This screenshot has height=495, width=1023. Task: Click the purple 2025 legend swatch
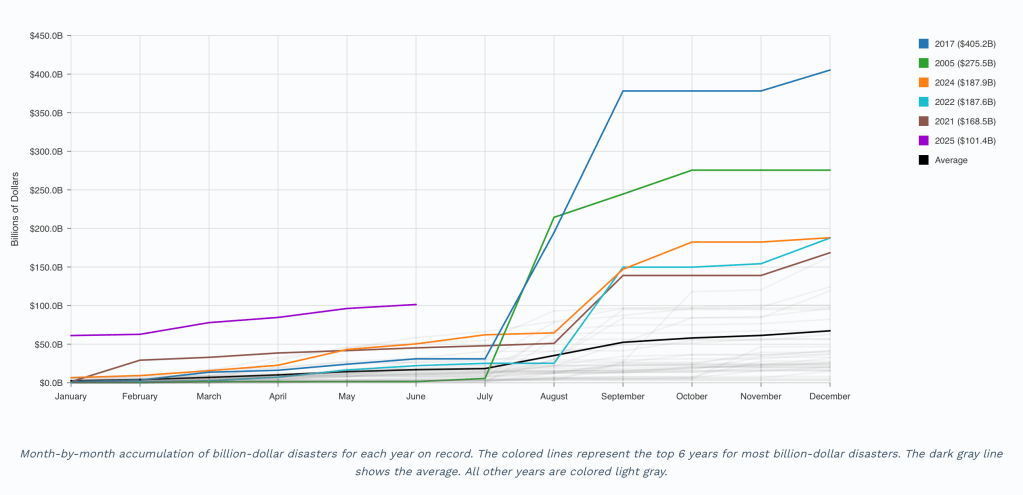[x=924, y=140]
